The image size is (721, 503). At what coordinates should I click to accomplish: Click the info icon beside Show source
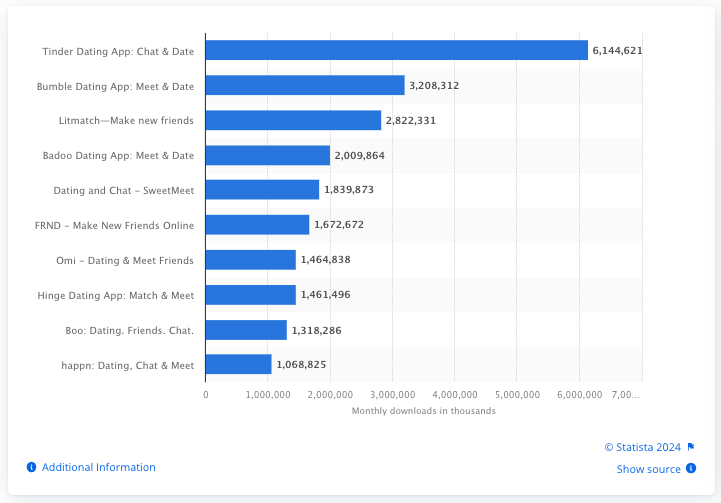[x=690, y=469]
